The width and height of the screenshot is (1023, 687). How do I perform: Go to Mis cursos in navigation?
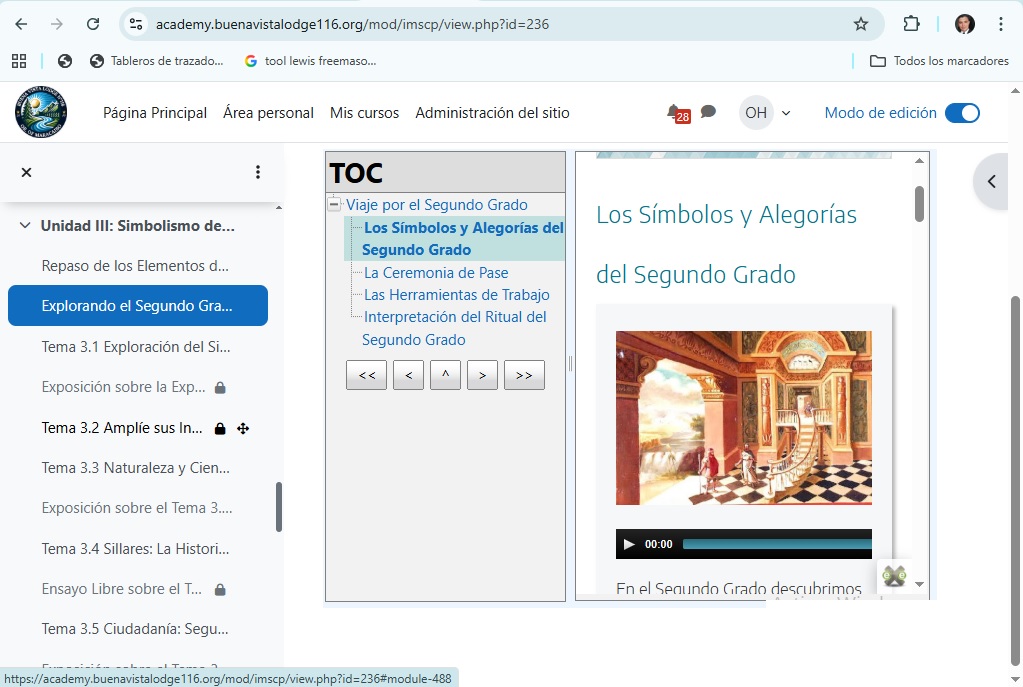point(364,113)
